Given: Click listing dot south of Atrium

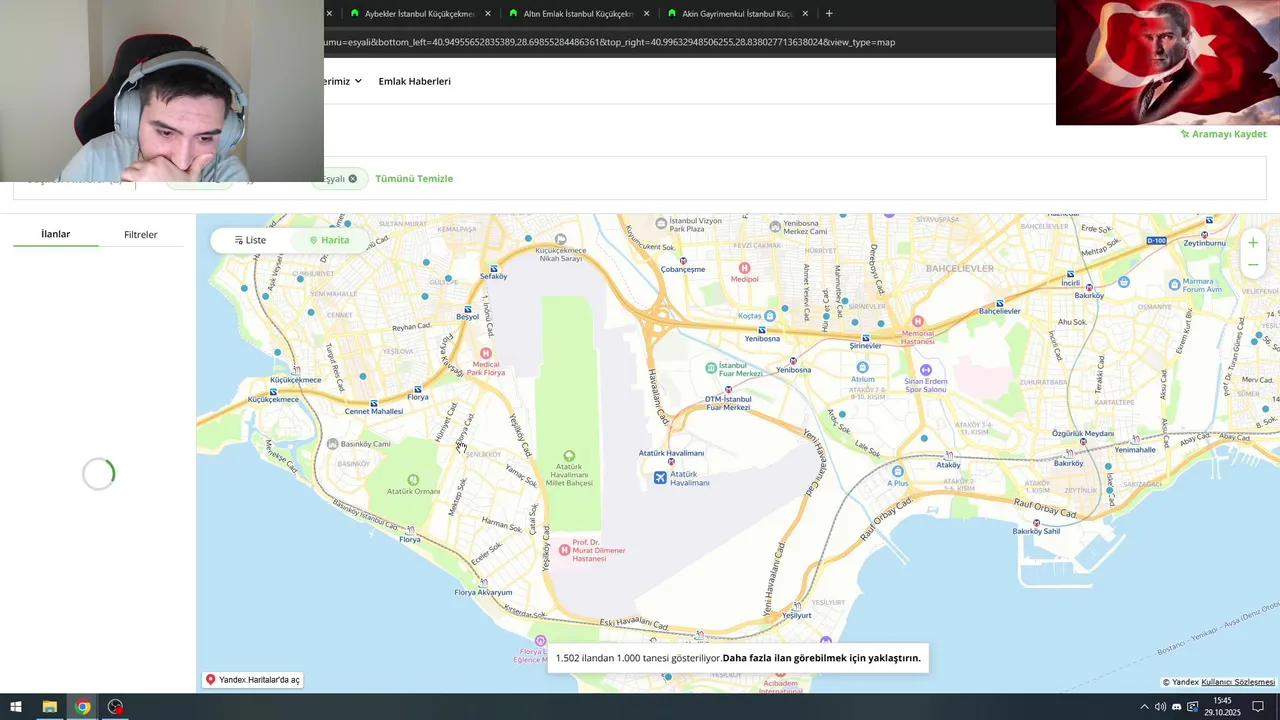Looking at the screenshot, I should pyautogui.click(x=843, y=413).
